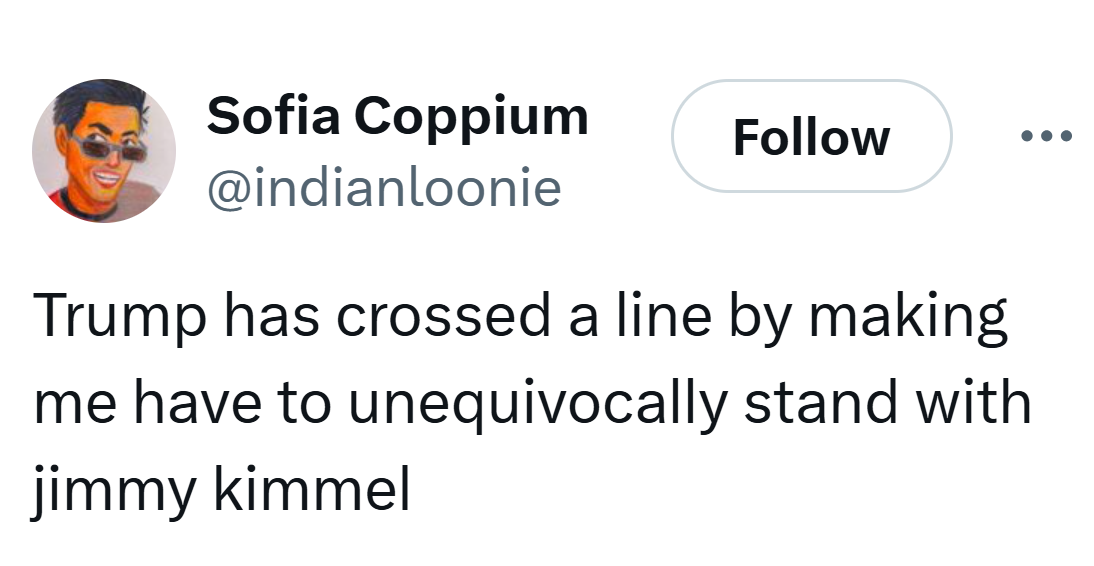
Task: Open Sofia Coppium's profile picture
Action: 104,151
